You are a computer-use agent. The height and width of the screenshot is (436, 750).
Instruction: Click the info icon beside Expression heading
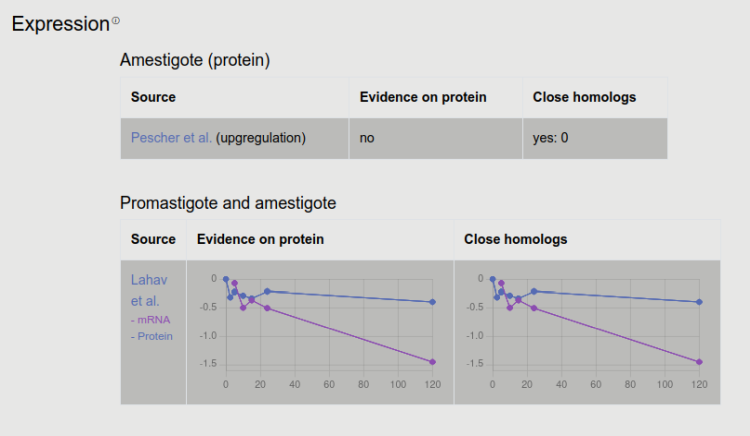coord(116,21)
